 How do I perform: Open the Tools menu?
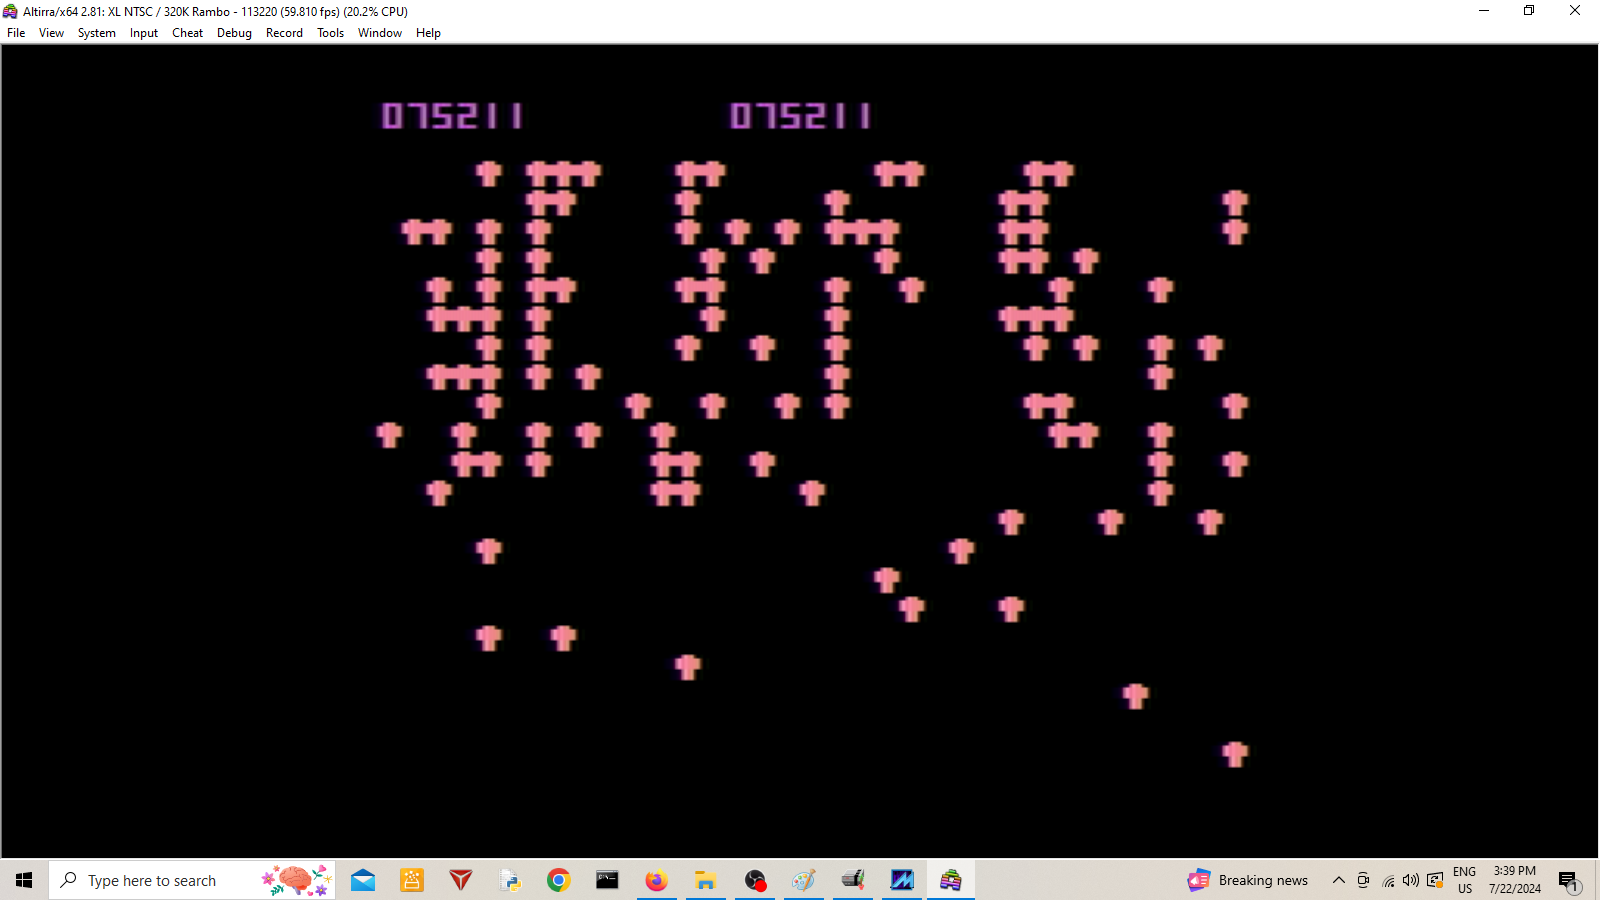[x=330, y=33]
